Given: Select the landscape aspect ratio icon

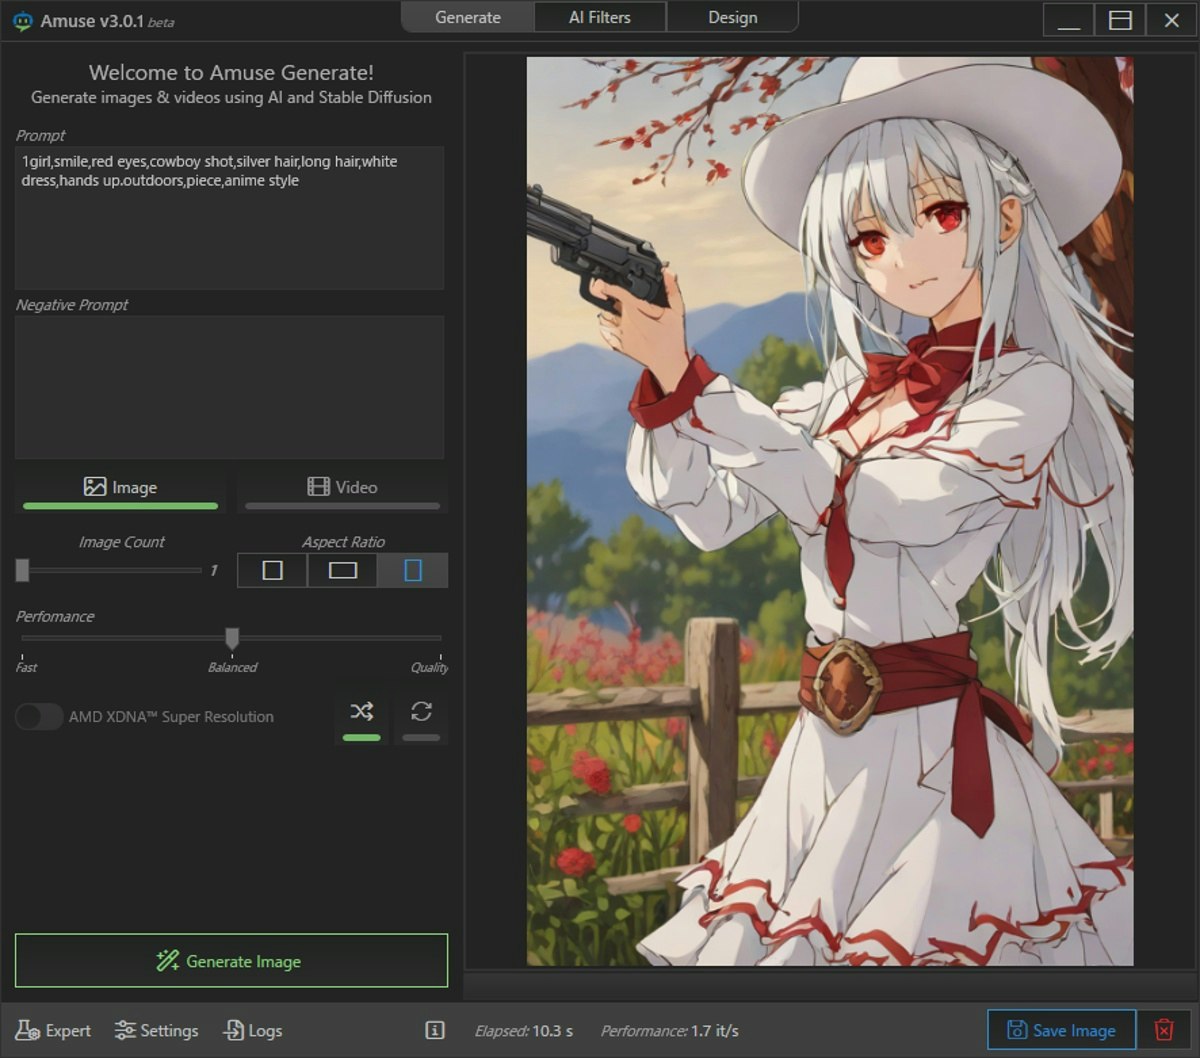Looking at the screenshot, I should click(342, 570).
